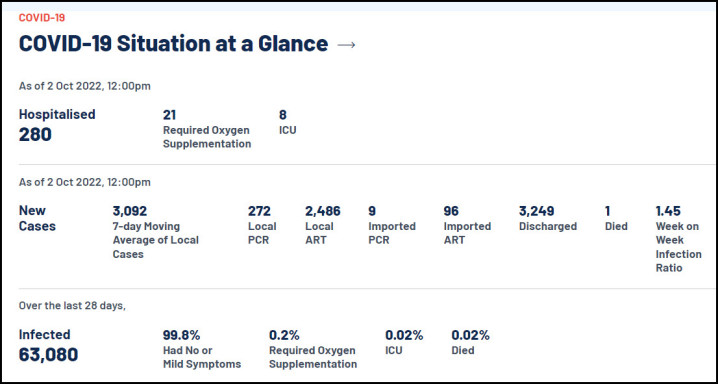The width and height of the screenshot is (718, 384).
Task: Select the Hospitalised 280 figure
Action: pos(57,125)
